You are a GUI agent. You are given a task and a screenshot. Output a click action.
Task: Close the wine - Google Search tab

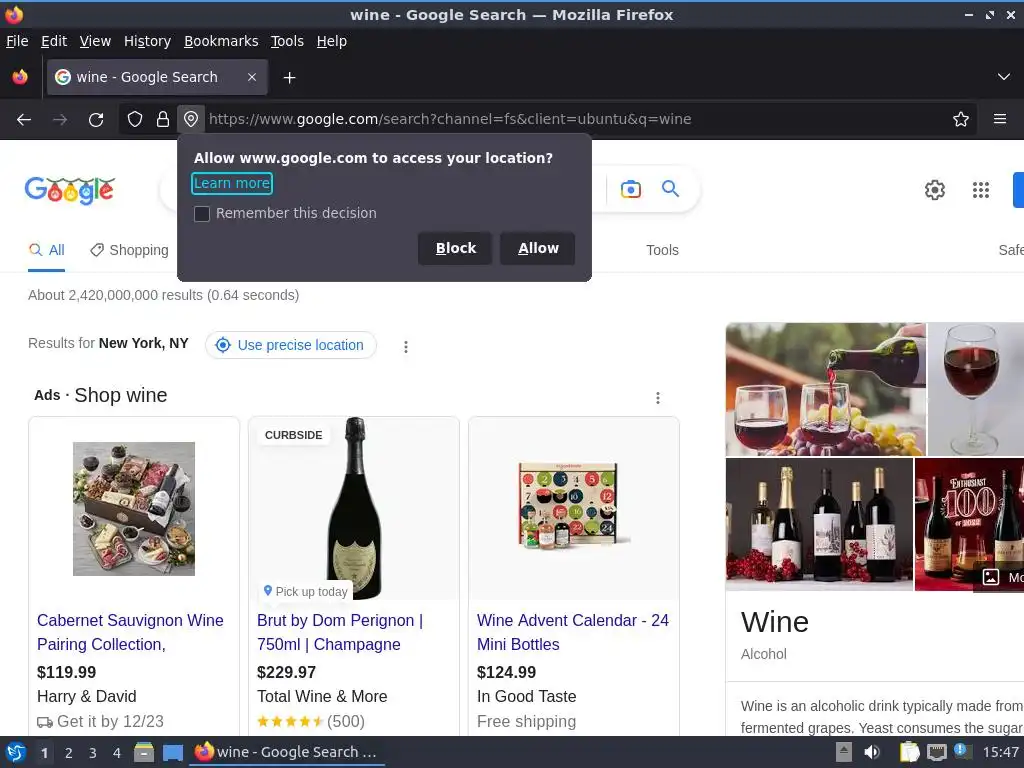252,77
